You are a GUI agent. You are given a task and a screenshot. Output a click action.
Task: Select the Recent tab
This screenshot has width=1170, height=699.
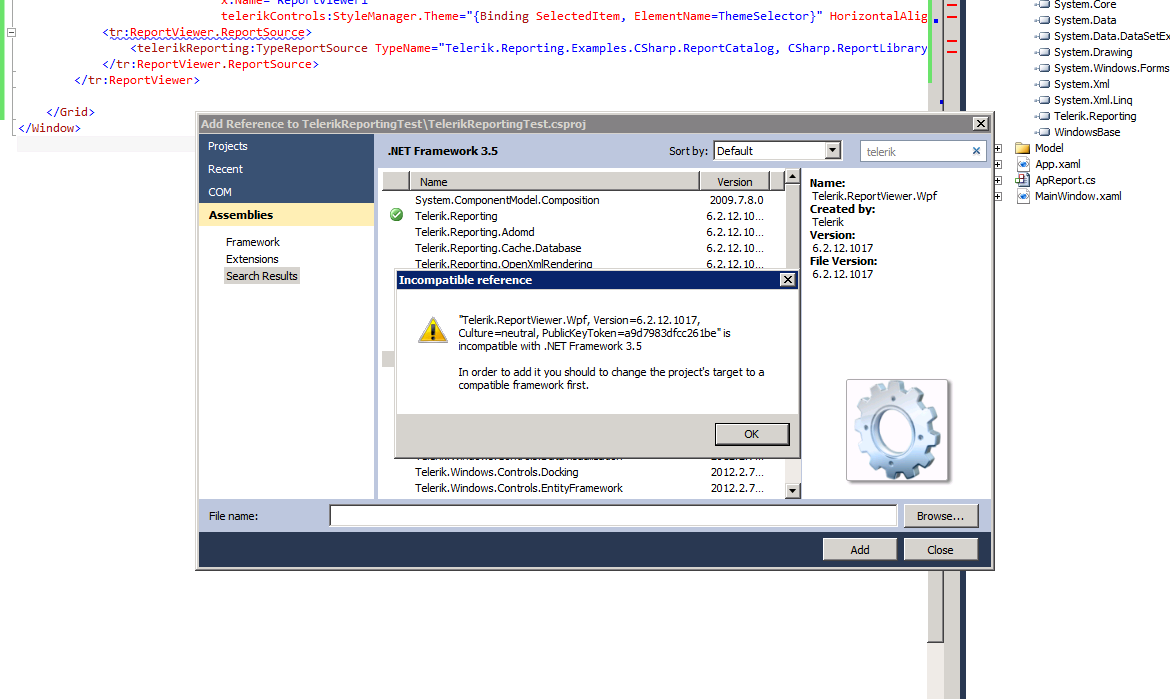[287, 169]
